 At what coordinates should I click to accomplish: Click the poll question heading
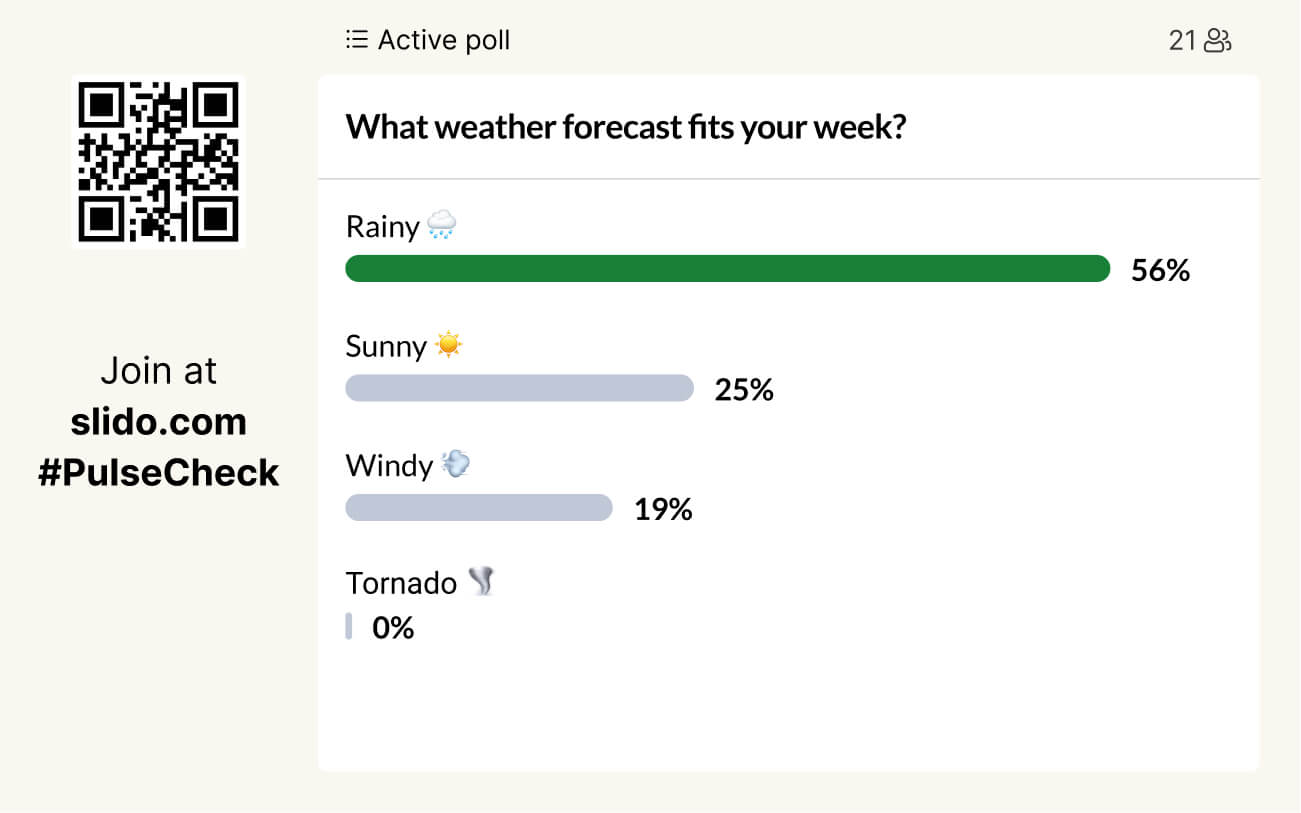[x=626, y=128]
